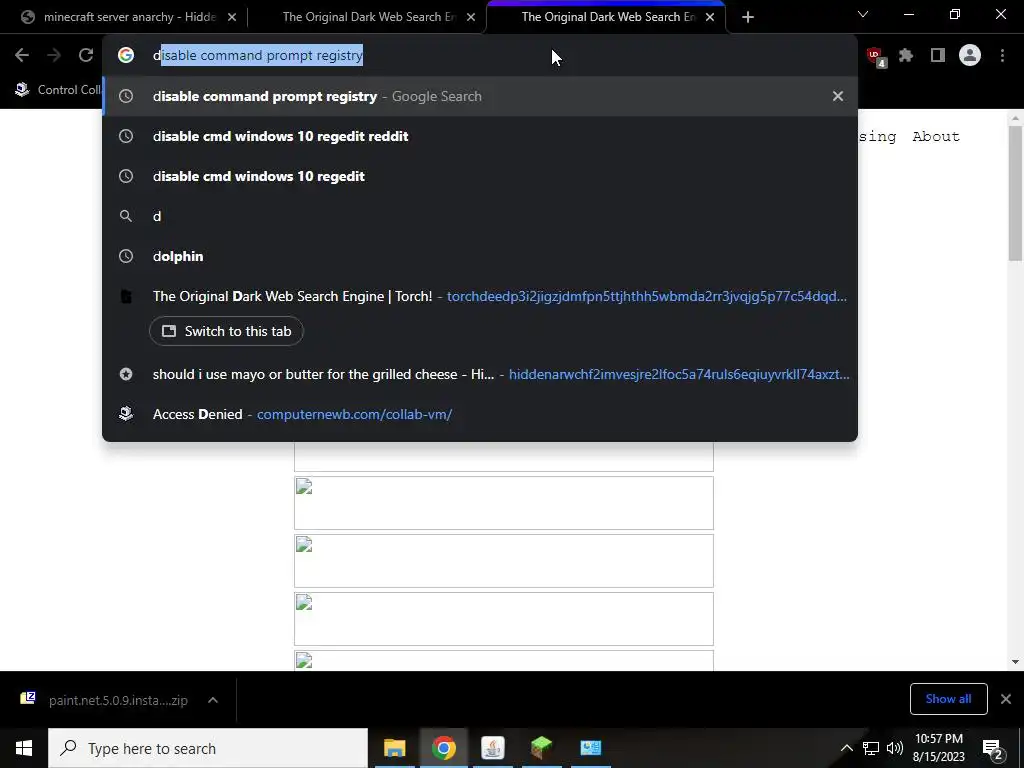Open Chrome's three-dot menu
This screenshot has height=768, width=1024.
[x=1002, y=56]
